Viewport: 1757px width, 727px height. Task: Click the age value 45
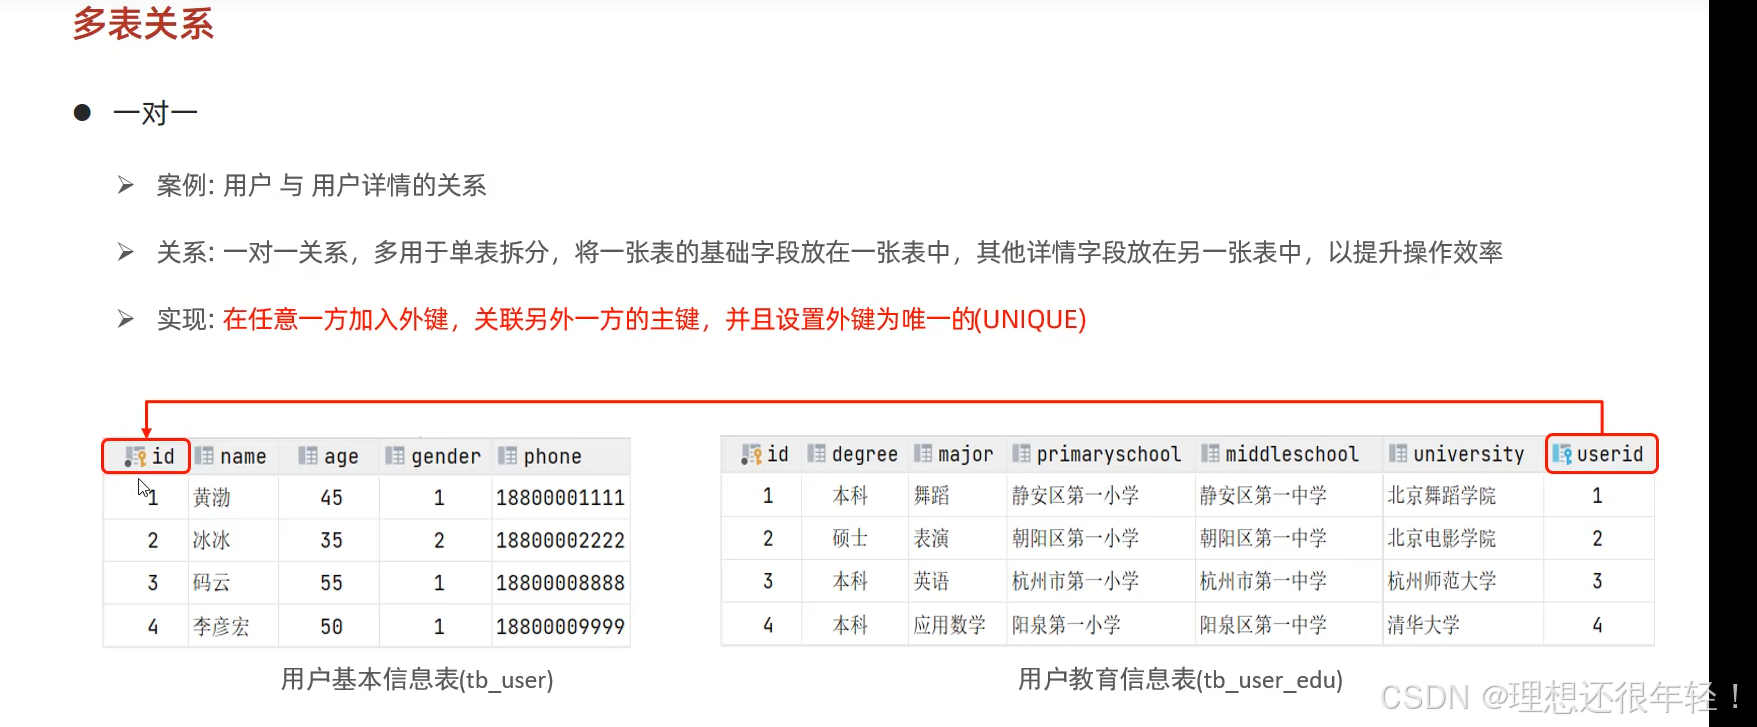coord(331,497)
